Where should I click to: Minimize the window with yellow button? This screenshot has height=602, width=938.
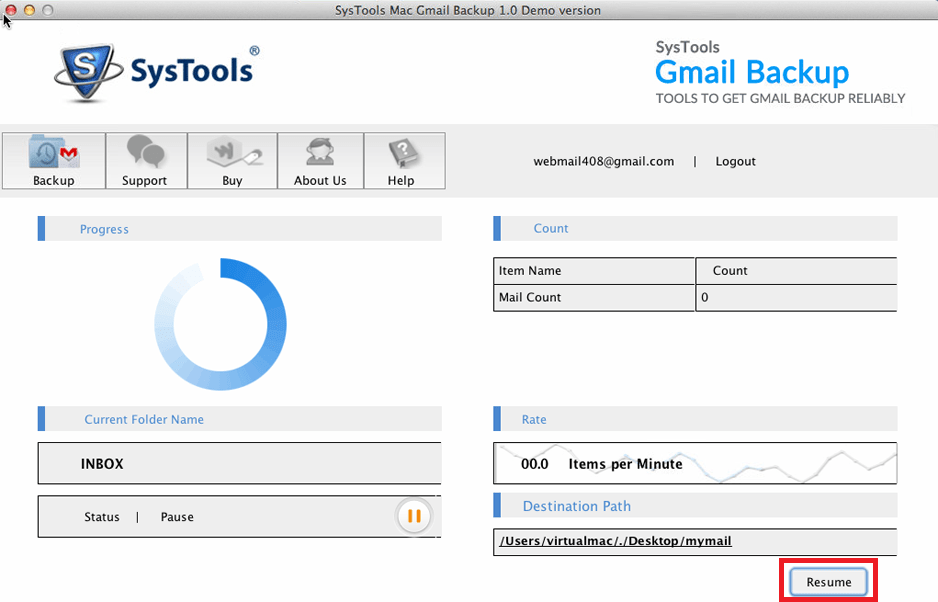29,10
